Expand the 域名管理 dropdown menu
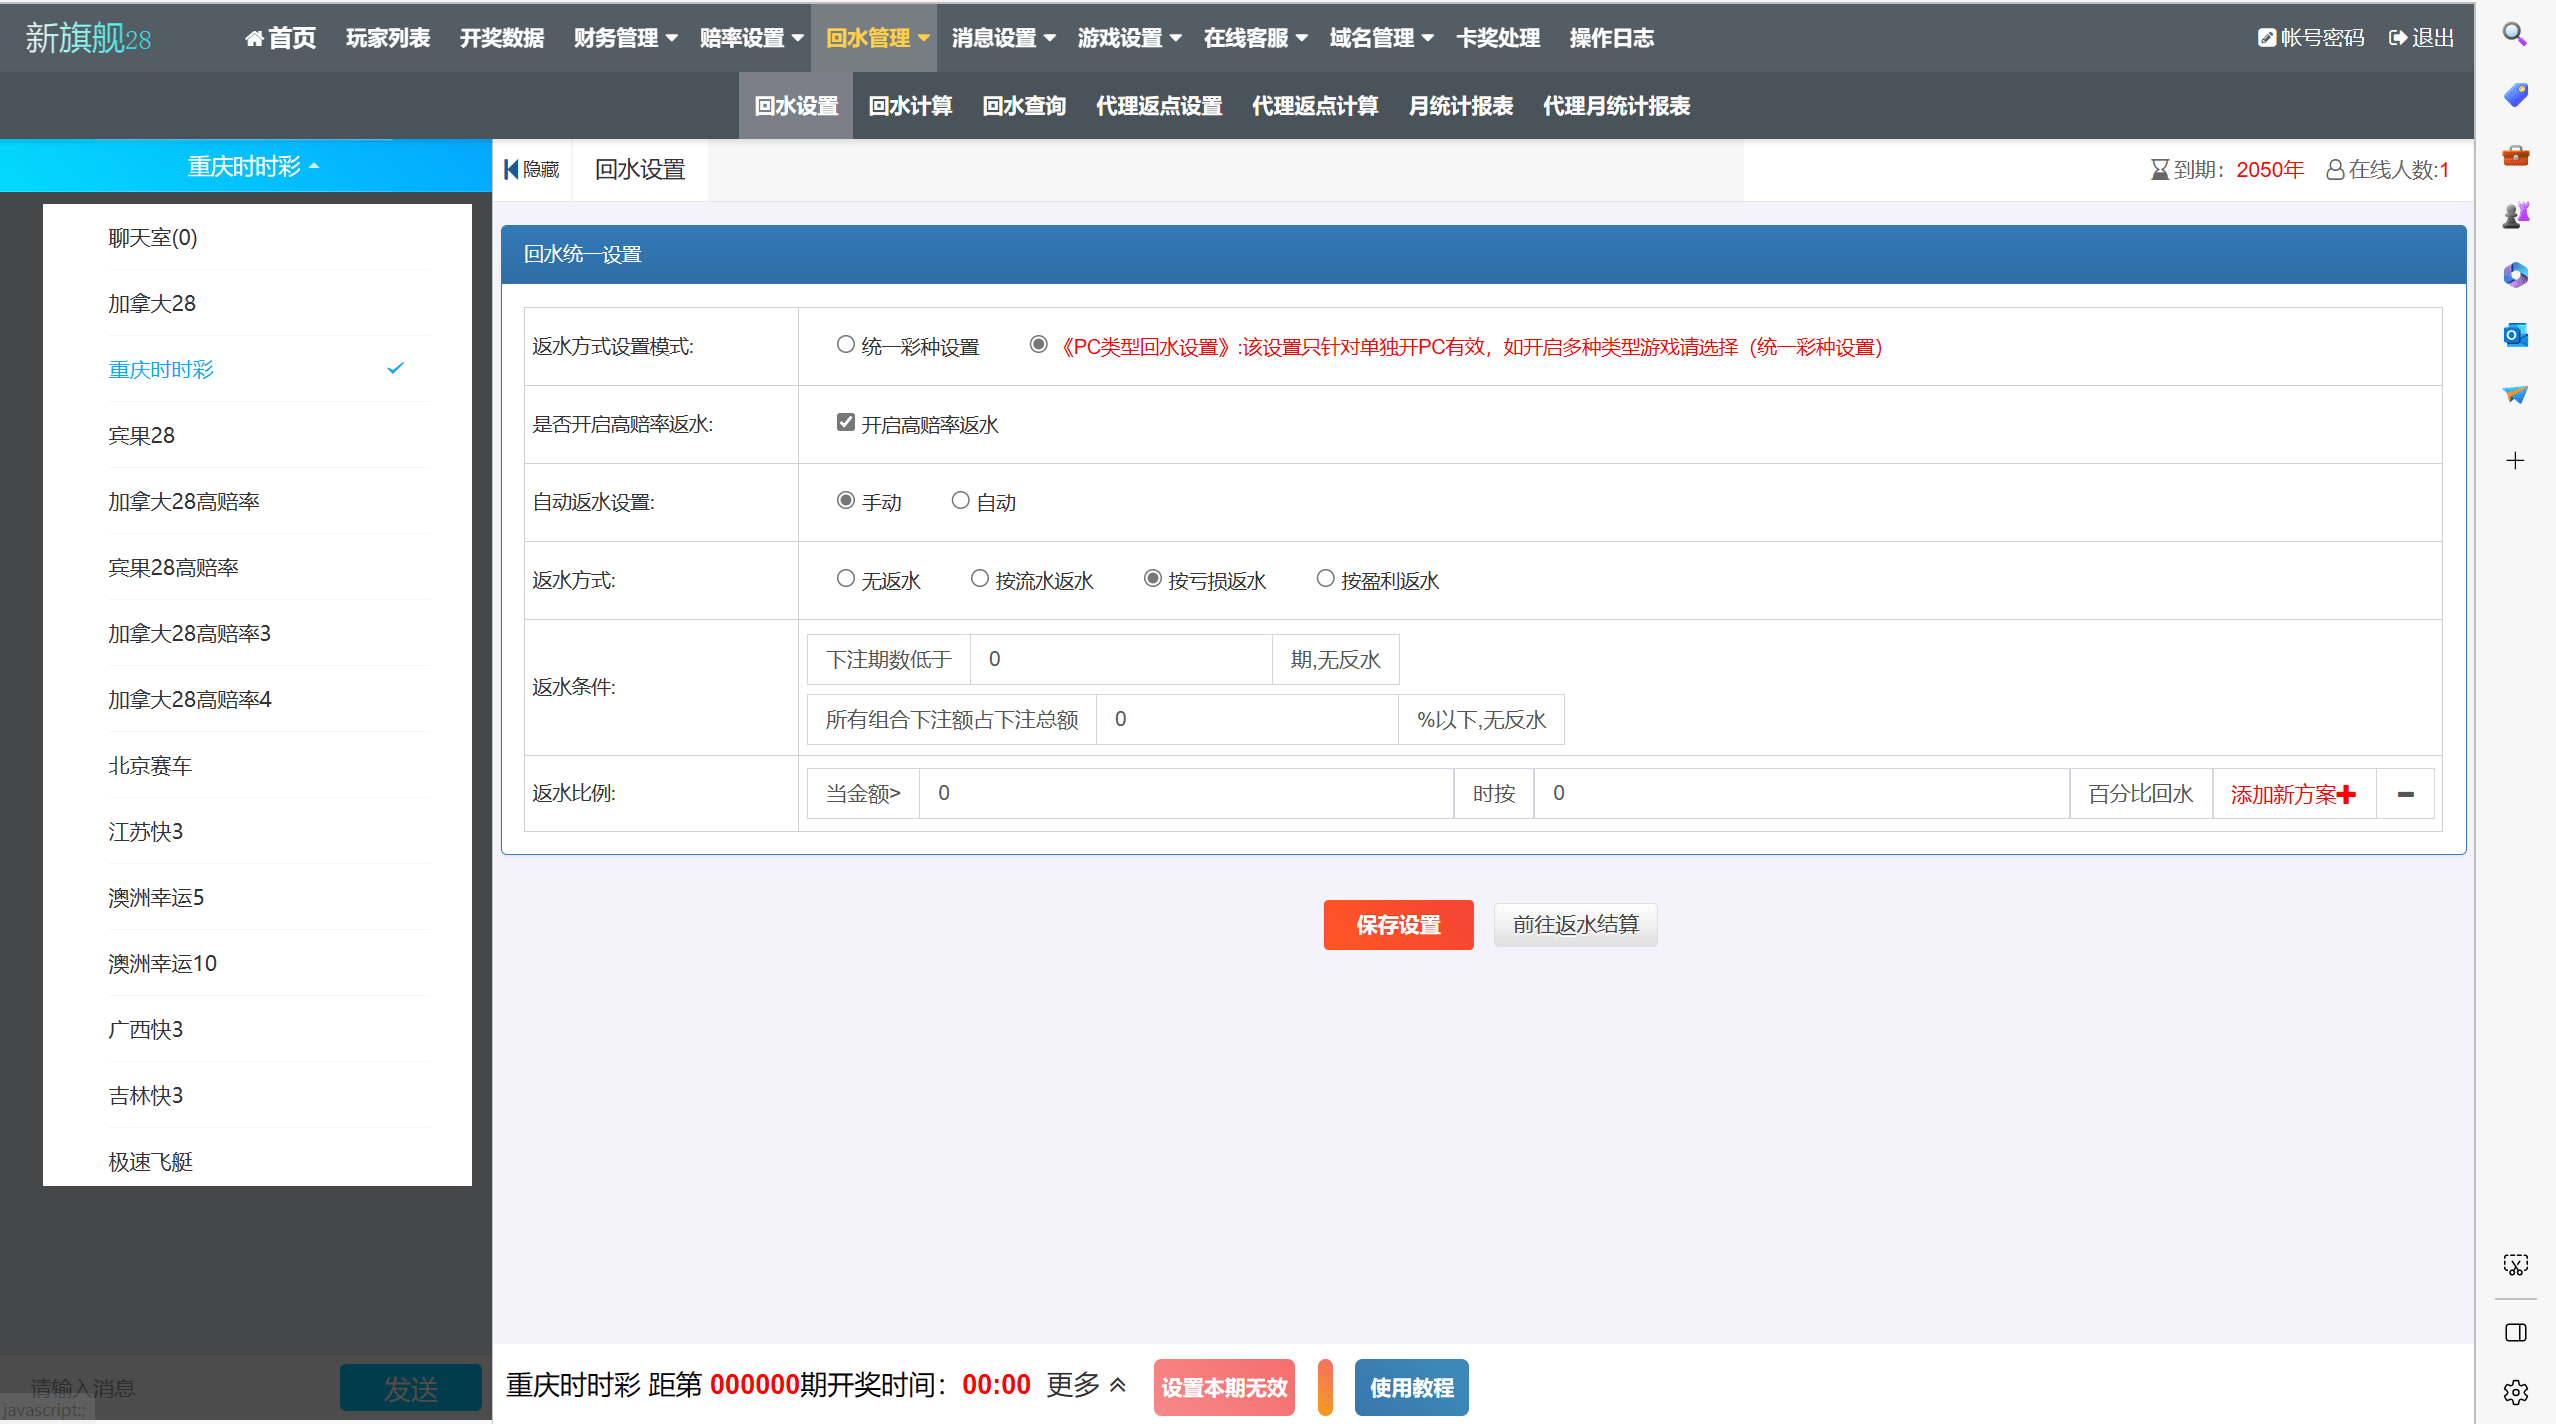2556x1424 pixels. (1381, 38)
